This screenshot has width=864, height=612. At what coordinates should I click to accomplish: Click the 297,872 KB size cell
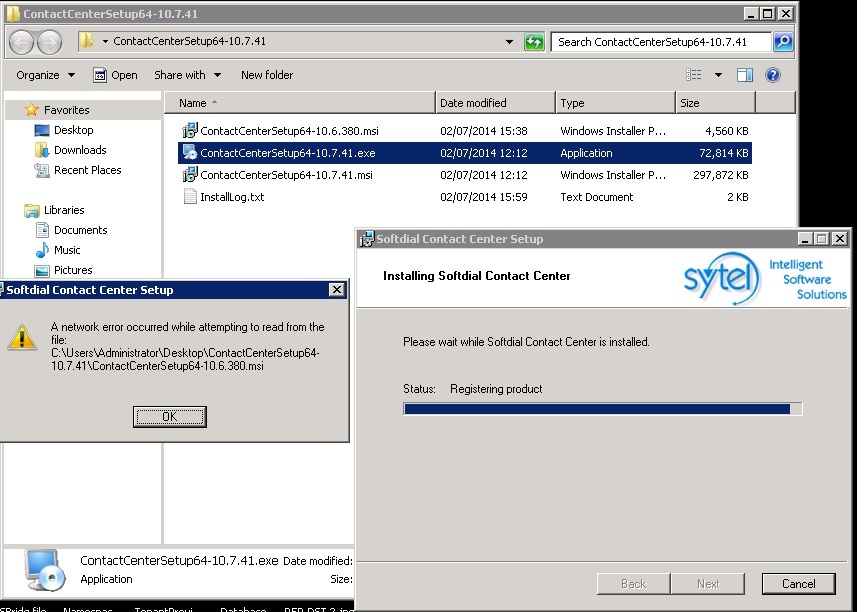coord(721,175)
